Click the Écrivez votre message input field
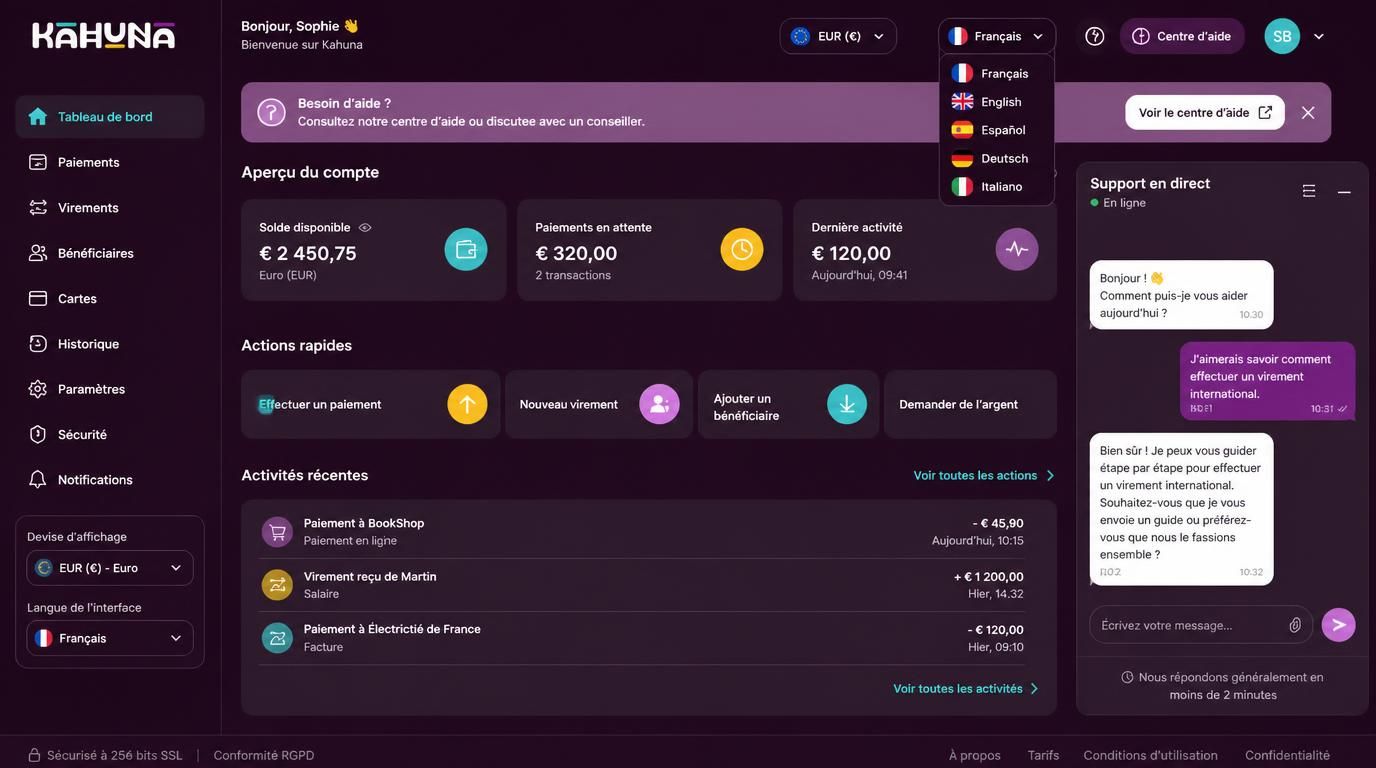Image resolution: width=1376 pixels, height=768 pixels. (x=1201, y=625)
